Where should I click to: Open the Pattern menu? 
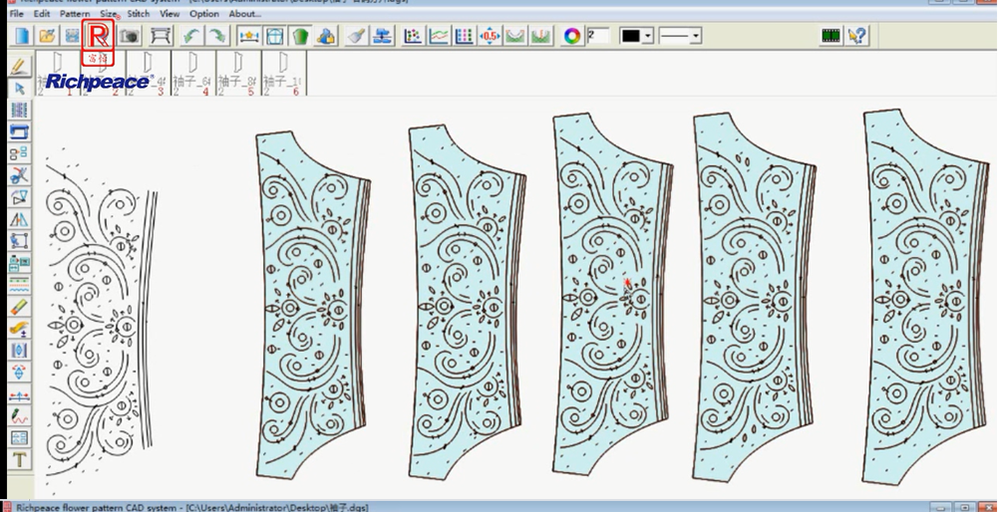click(x=74, y=14)
